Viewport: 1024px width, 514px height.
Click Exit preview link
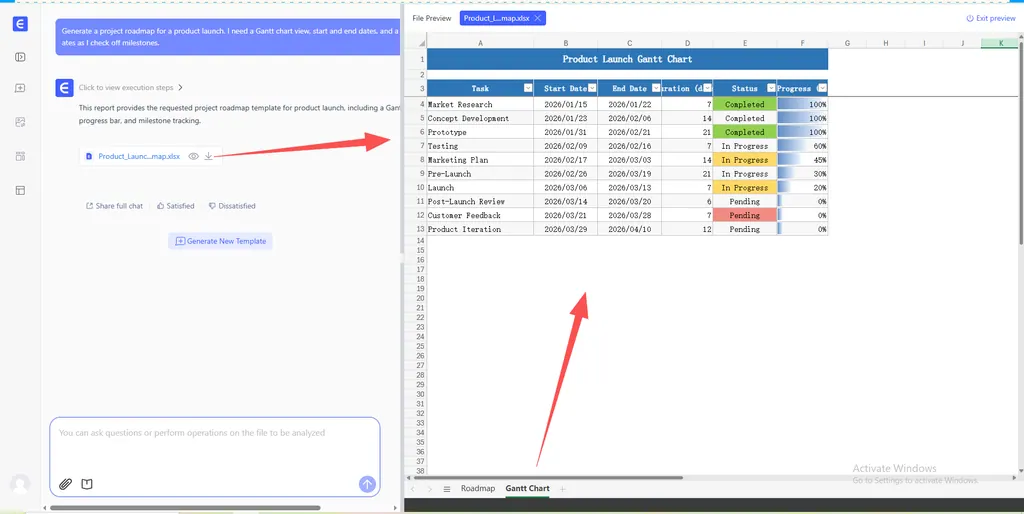(991, 18)
